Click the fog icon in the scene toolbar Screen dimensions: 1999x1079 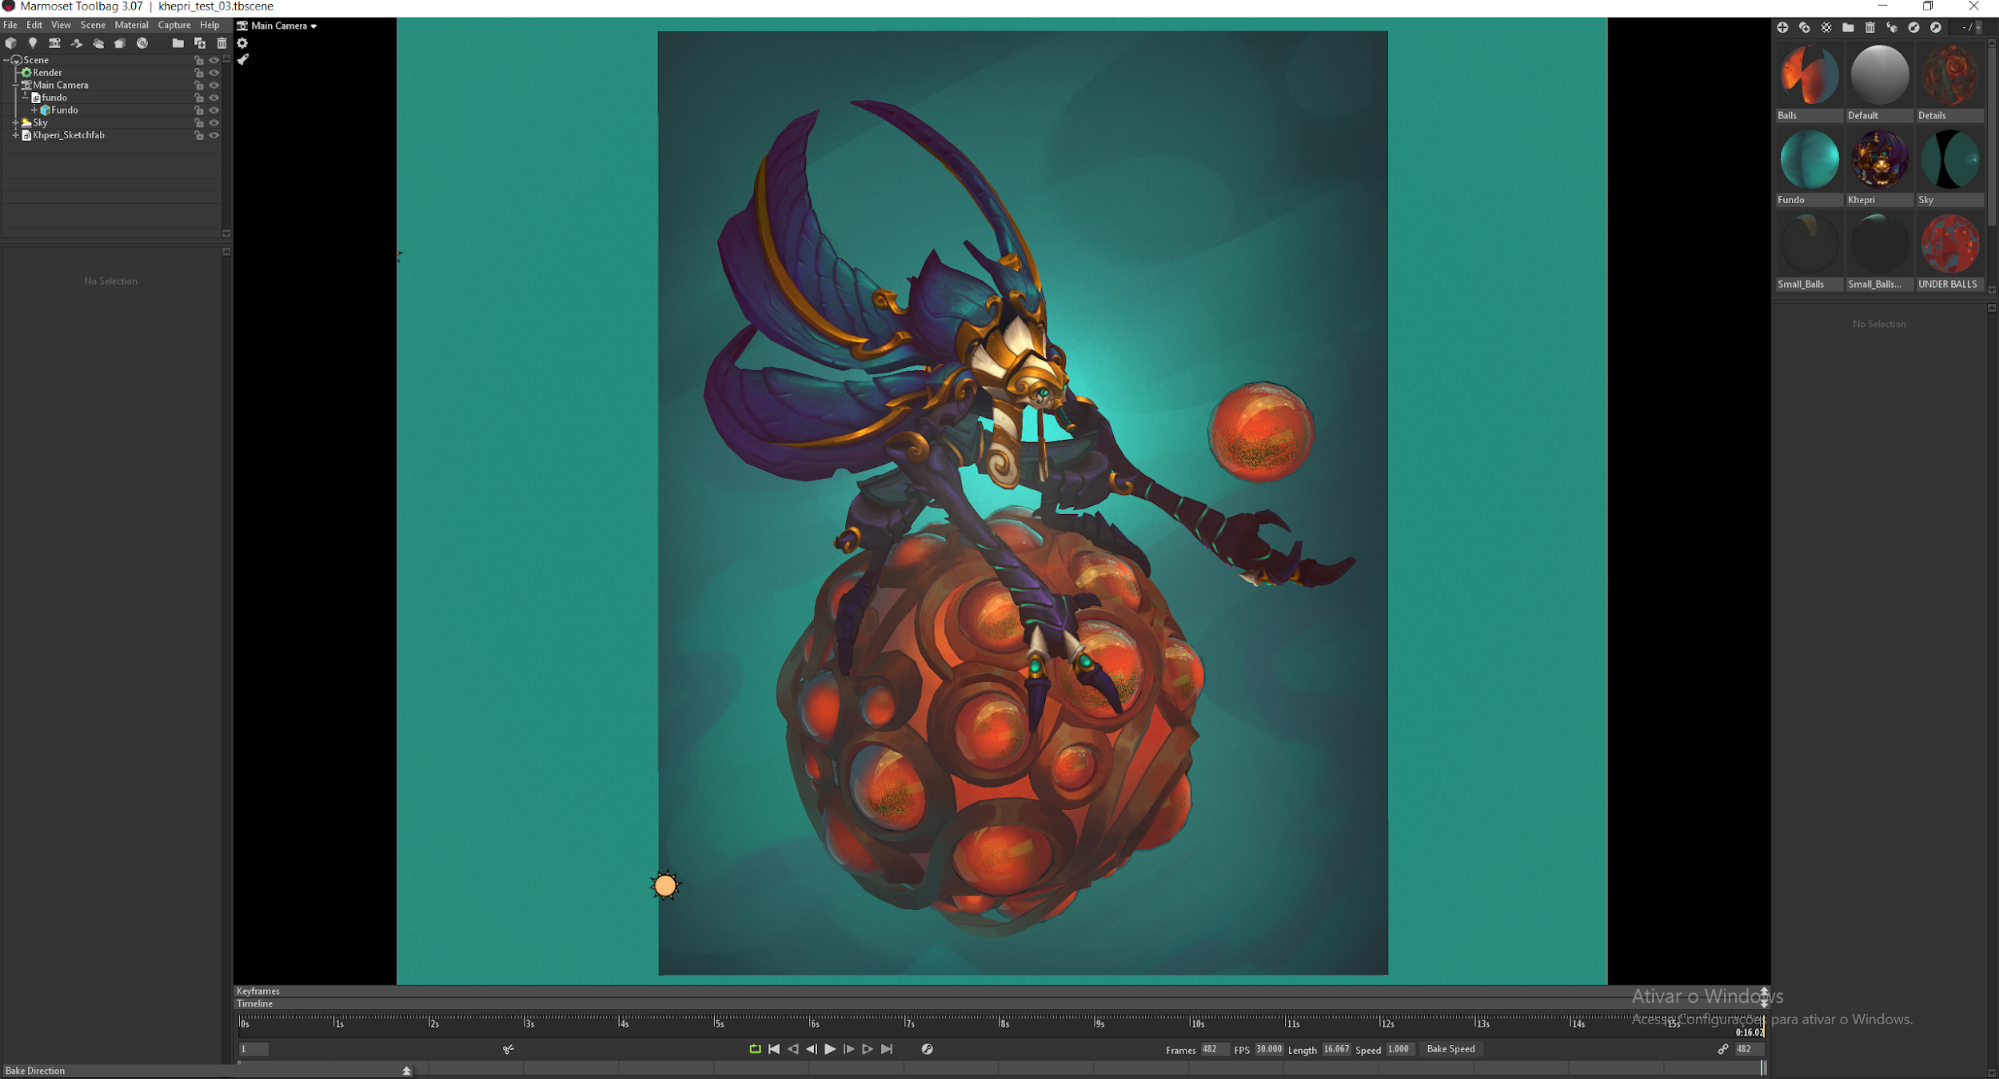click(98, 43)
